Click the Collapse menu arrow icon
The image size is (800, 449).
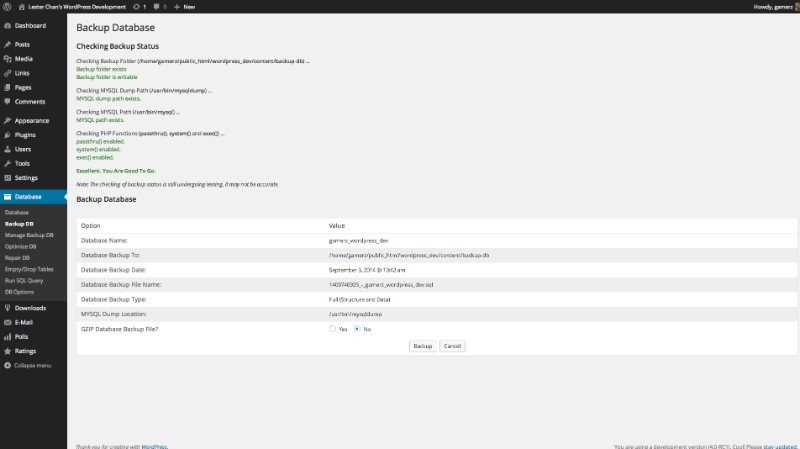[8, 365]
